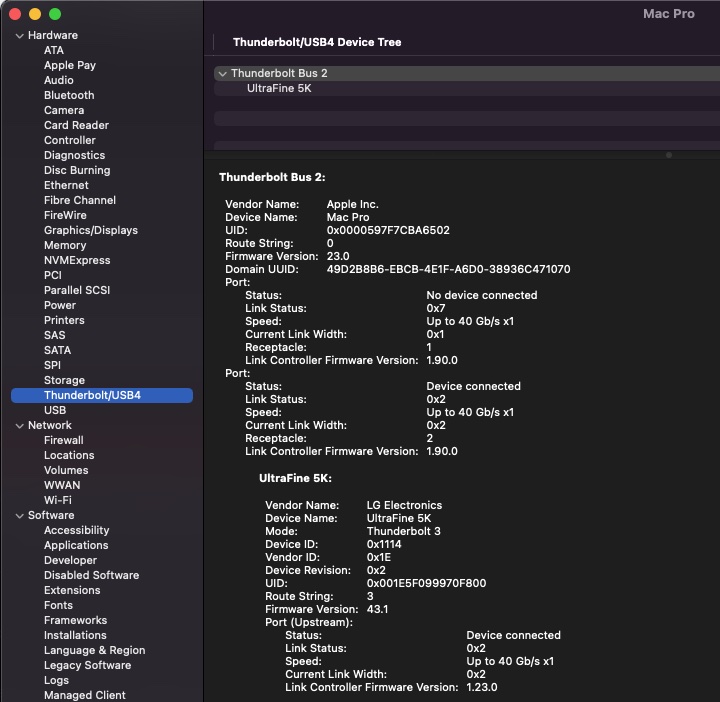Select UltraFine 5K in the device tree
The width and height of the screenshot is (720, 702).
point(279,89)
